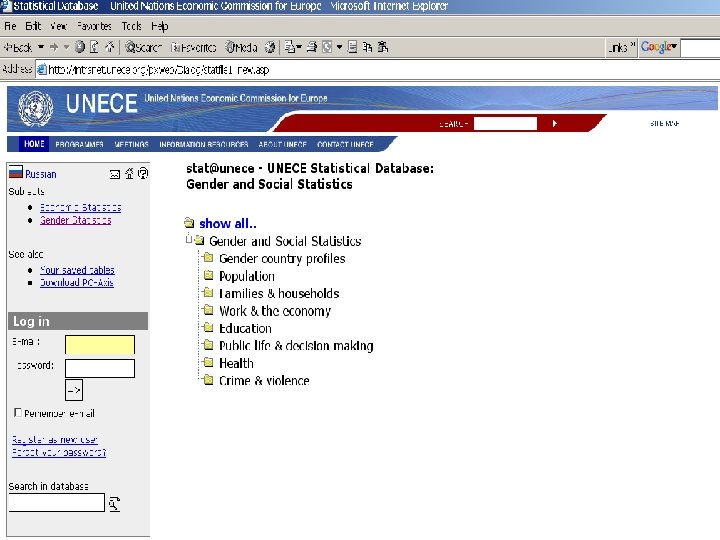
Task: Click the question mark help icon in sidebar
Action: tap(143, 174)
